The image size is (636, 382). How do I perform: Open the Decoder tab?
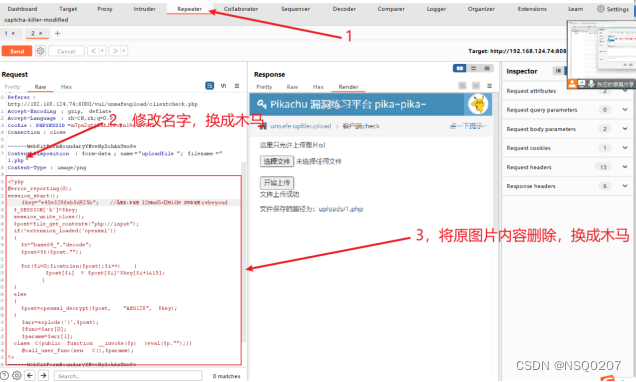[344, 9]
